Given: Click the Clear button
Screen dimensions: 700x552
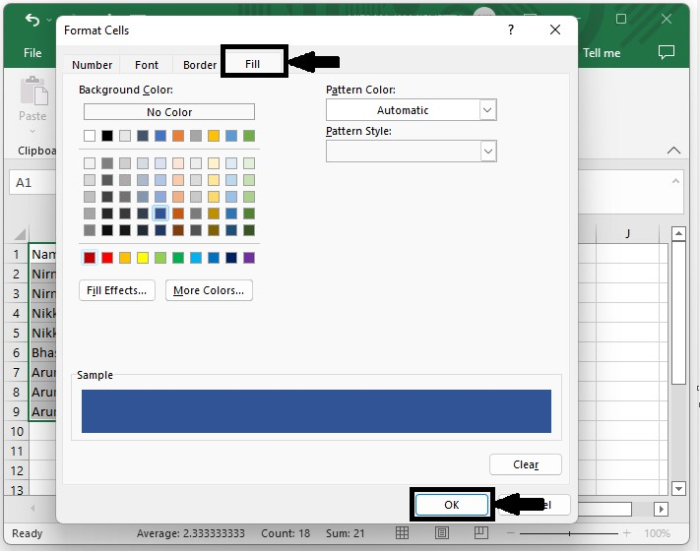Looking at the screenshot, I should pos(525,464).
